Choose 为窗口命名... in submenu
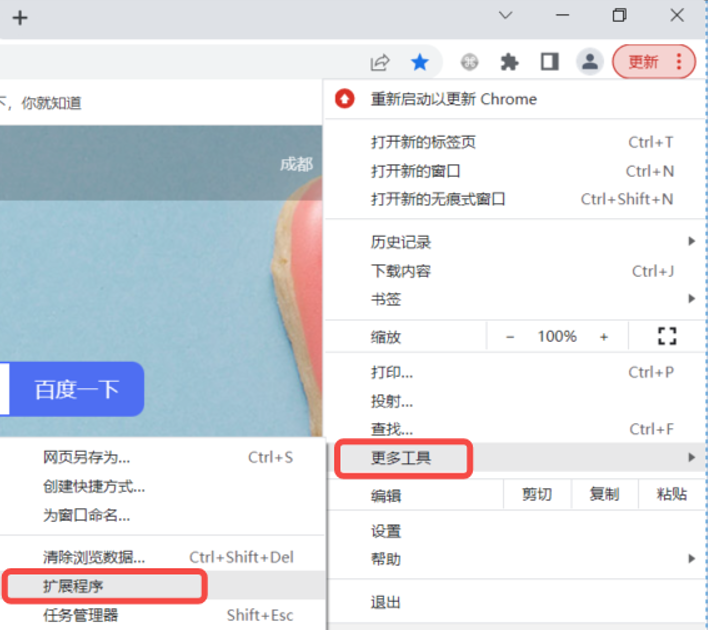Image resolution: width=708 pixels, height=630 pixels. (x=163, y=515)
